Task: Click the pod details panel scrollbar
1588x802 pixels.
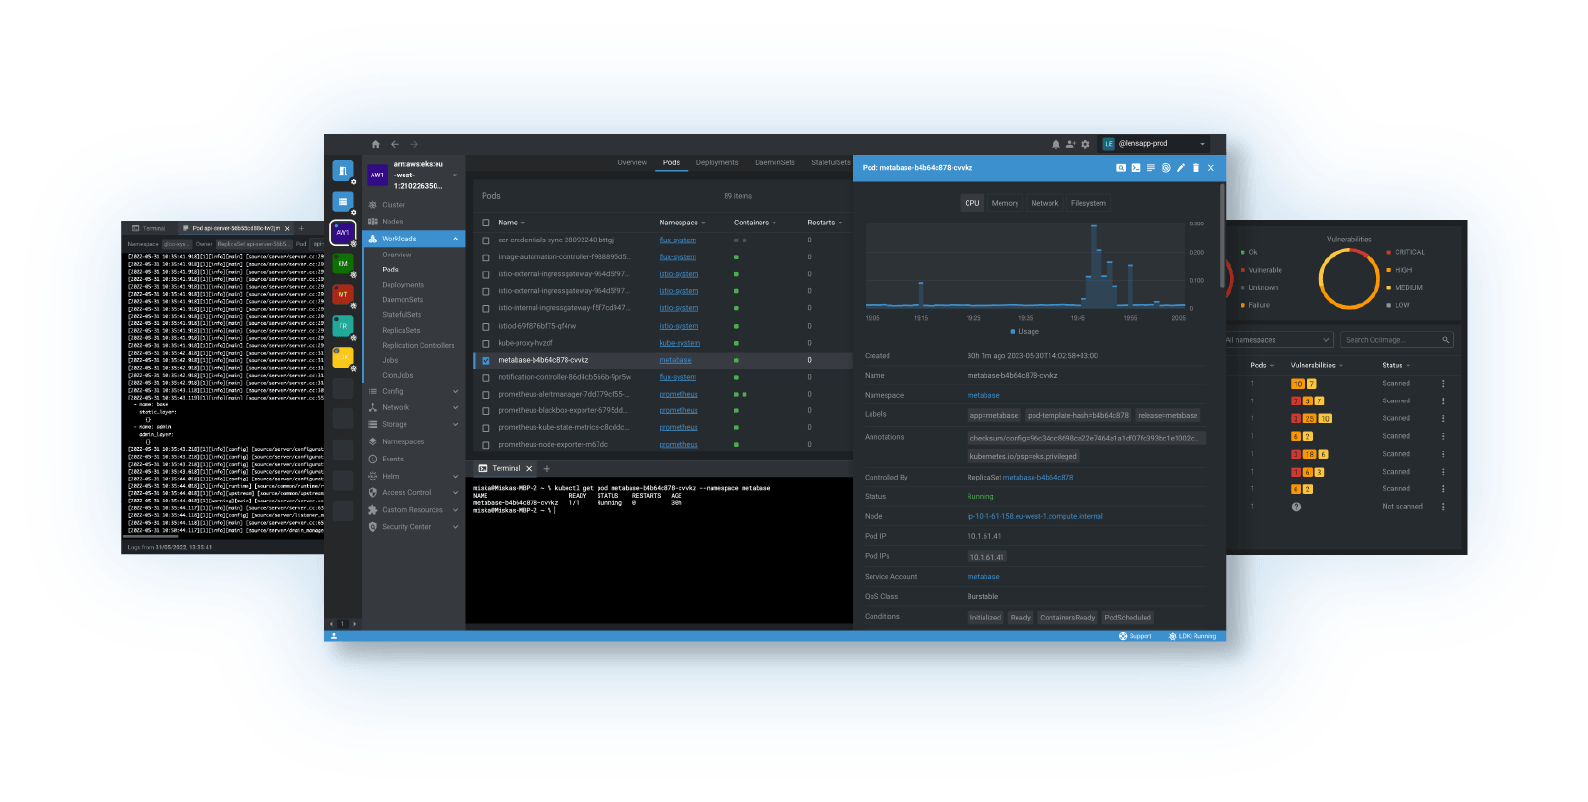Action: 1222,236
